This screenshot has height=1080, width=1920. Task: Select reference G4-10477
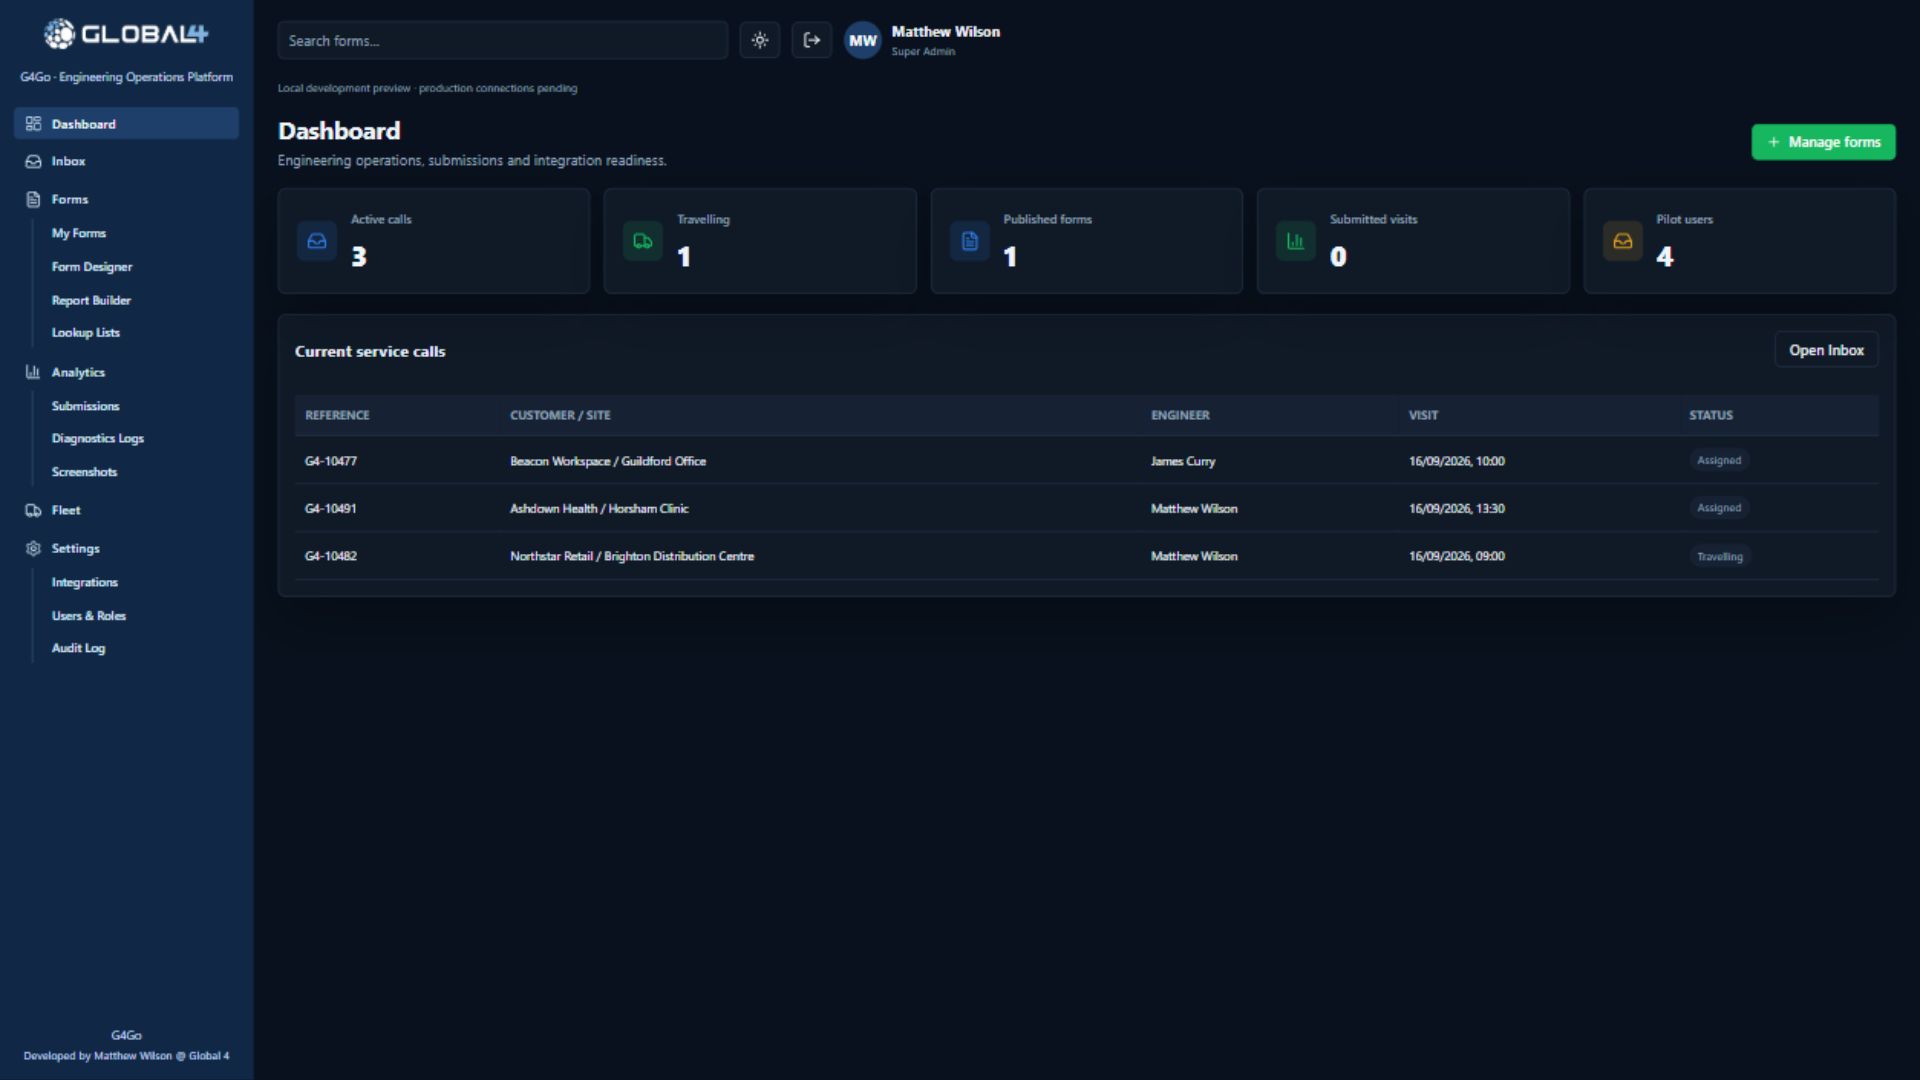pyautogui.click(x=331, y=461)
